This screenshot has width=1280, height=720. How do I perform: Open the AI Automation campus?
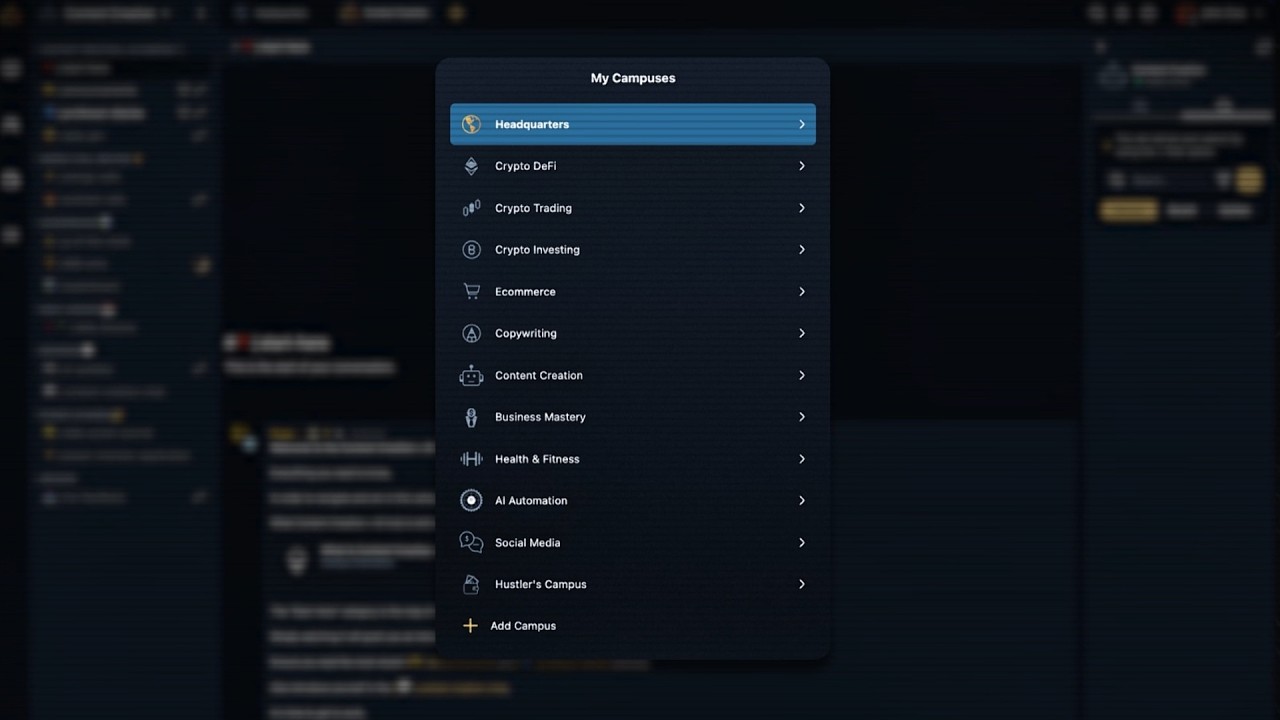531,501
